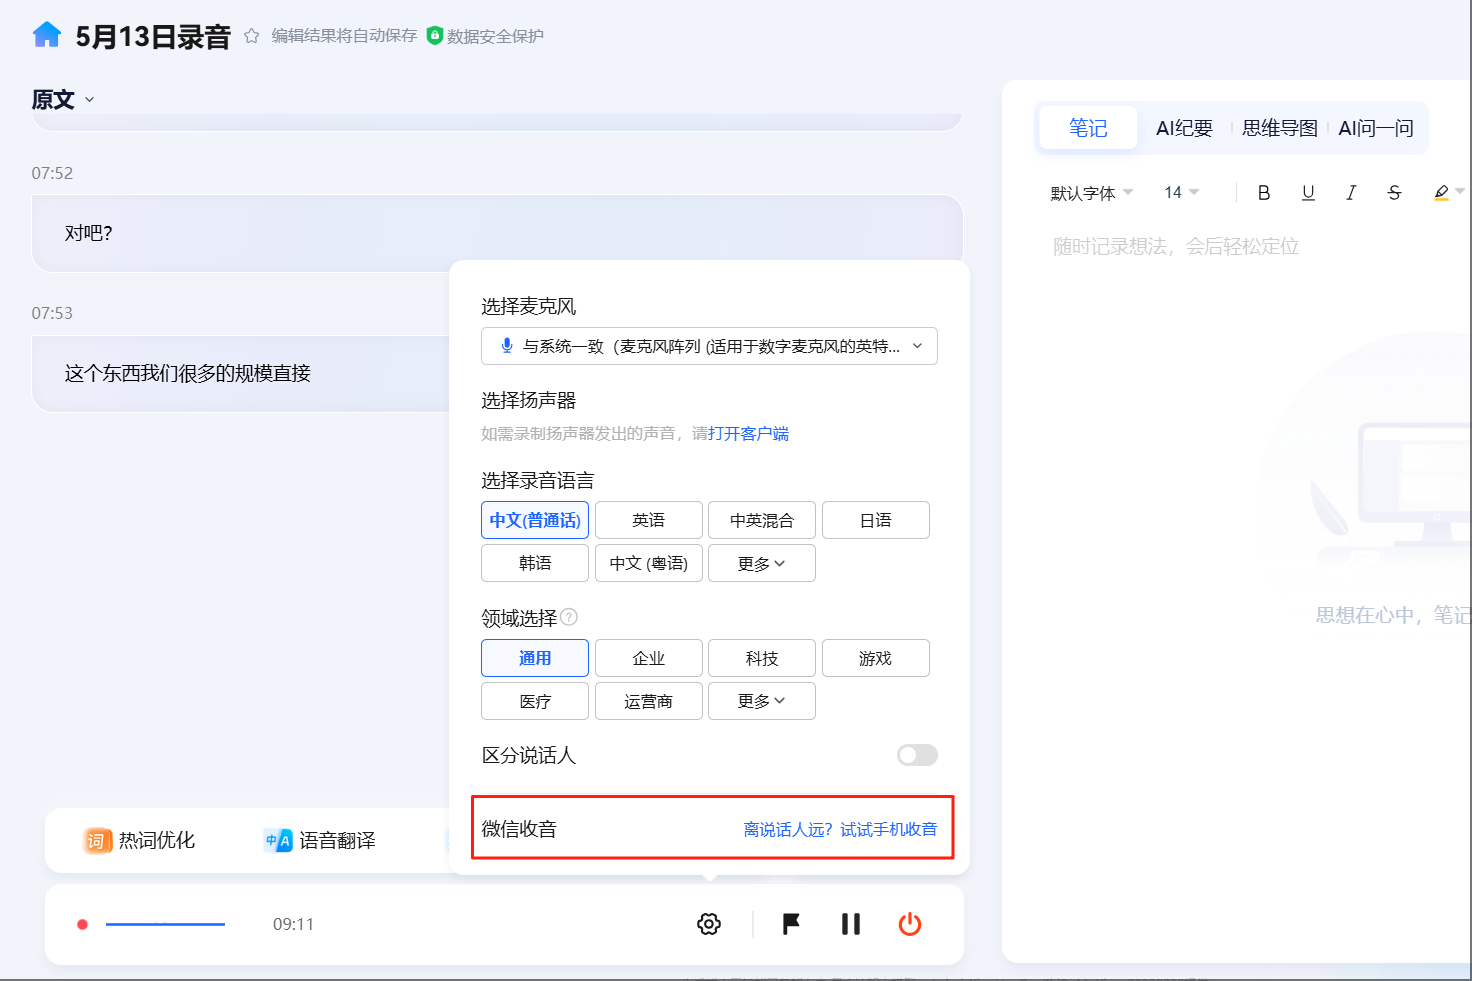Viewport: 1472px width, 981px height.
Task: Expand 更多 under the recording languages
Action: (762, 563)
